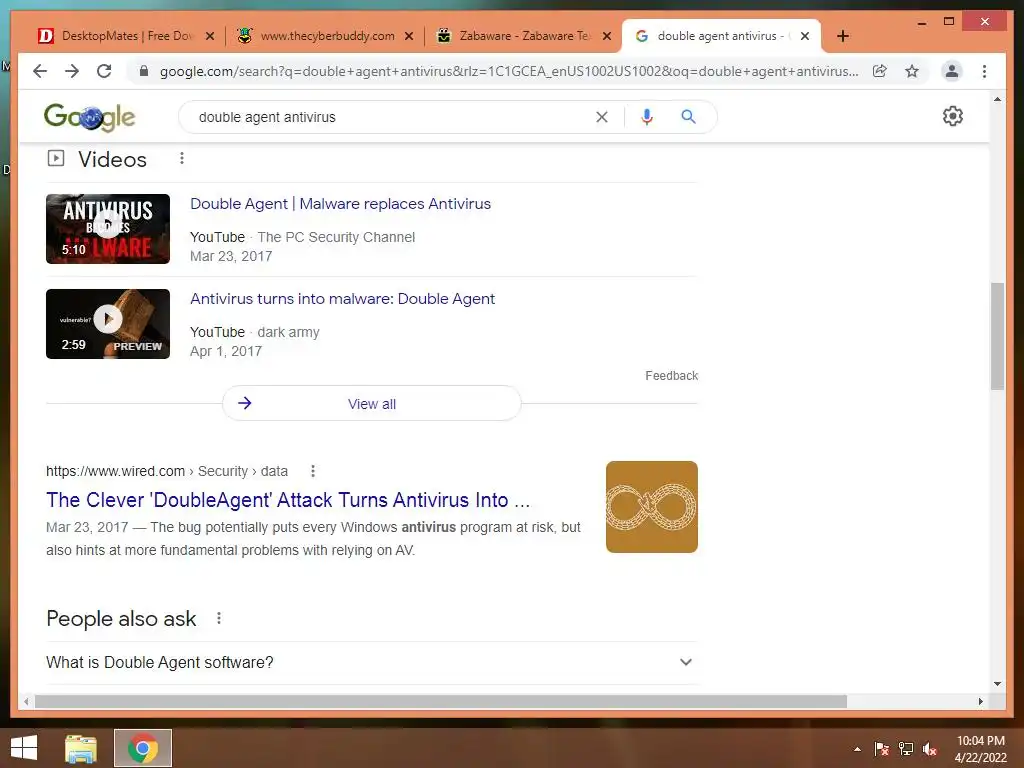Open 'Antivirus turns into malware: Double Agent' link
The width and height of the screenshot is (1024, 768).
[x=342, y=298]
